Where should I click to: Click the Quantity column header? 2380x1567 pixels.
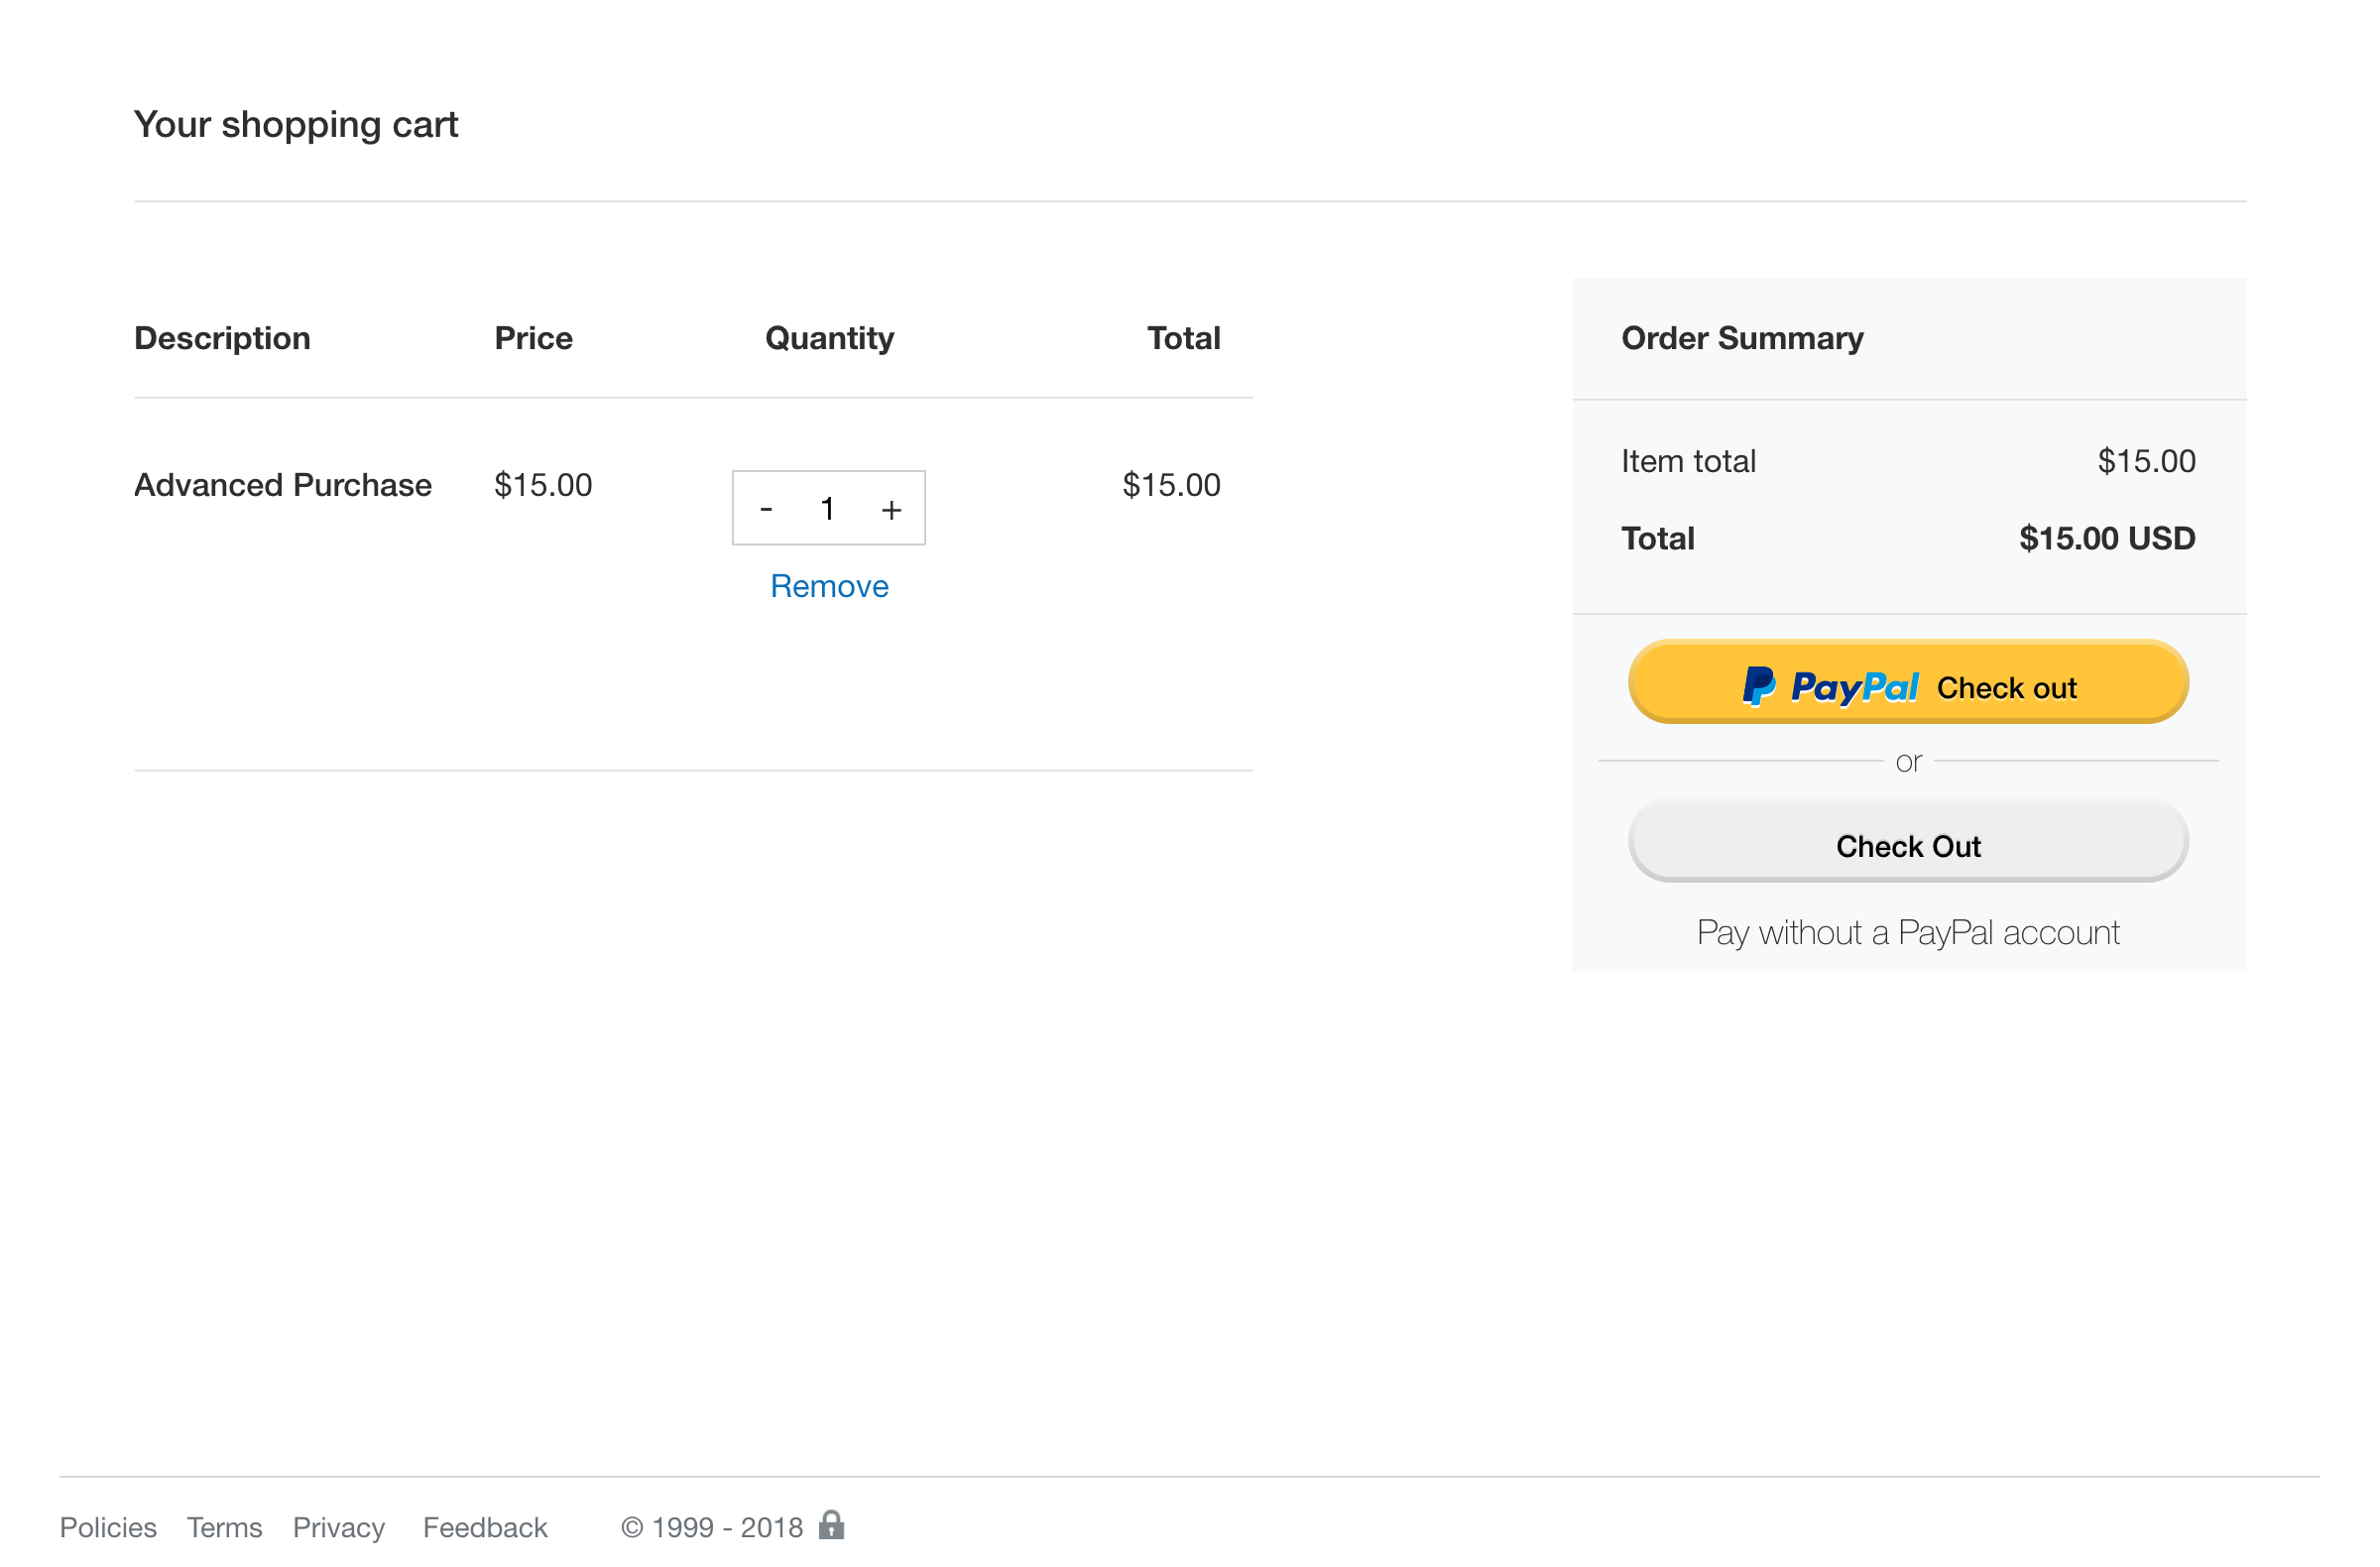pyautogui.click(x=829, y=338)
